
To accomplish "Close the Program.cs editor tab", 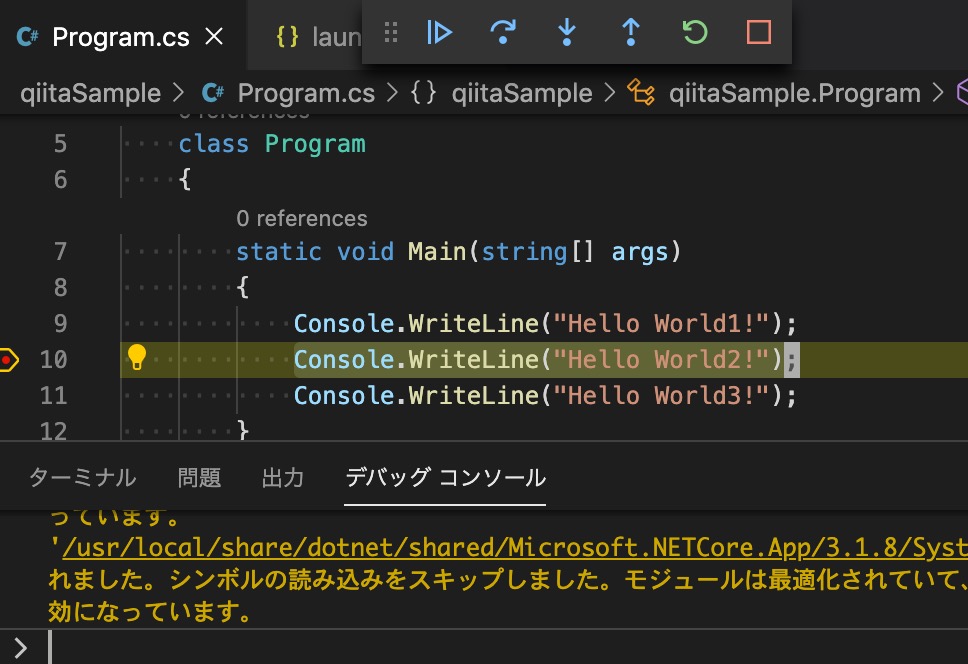I will (214, 38).
